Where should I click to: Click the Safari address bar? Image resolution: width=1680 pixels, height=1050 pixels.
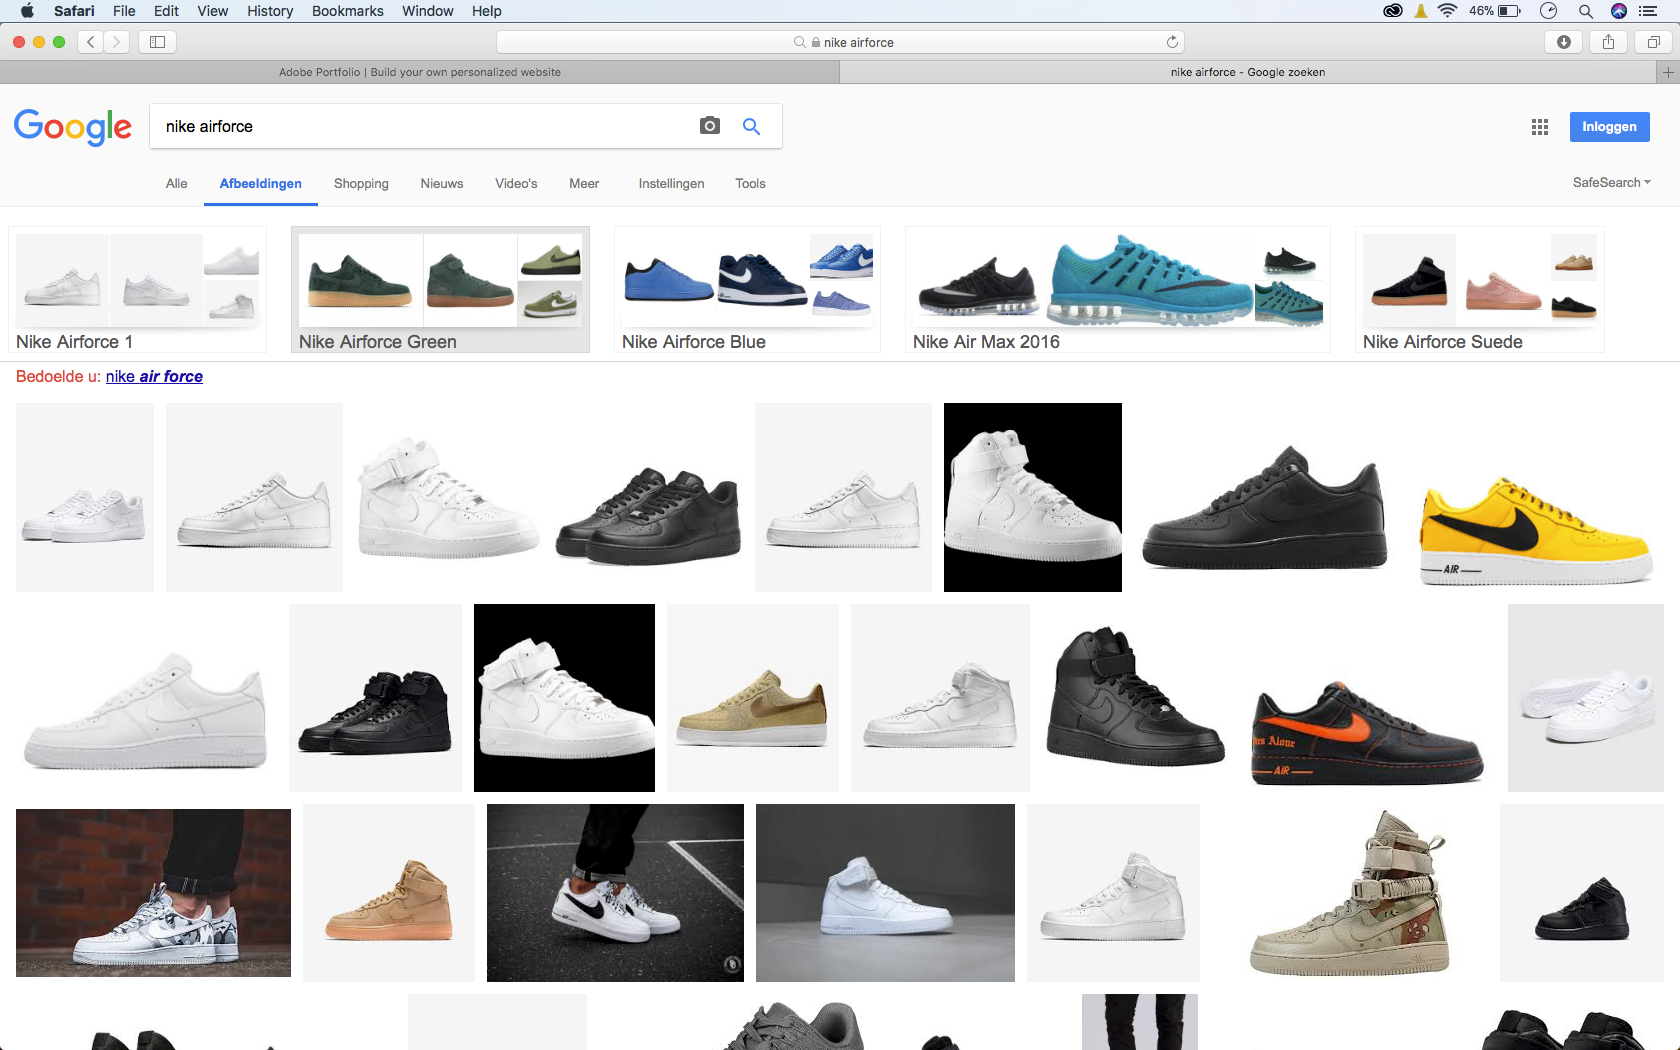click(840, 42)
